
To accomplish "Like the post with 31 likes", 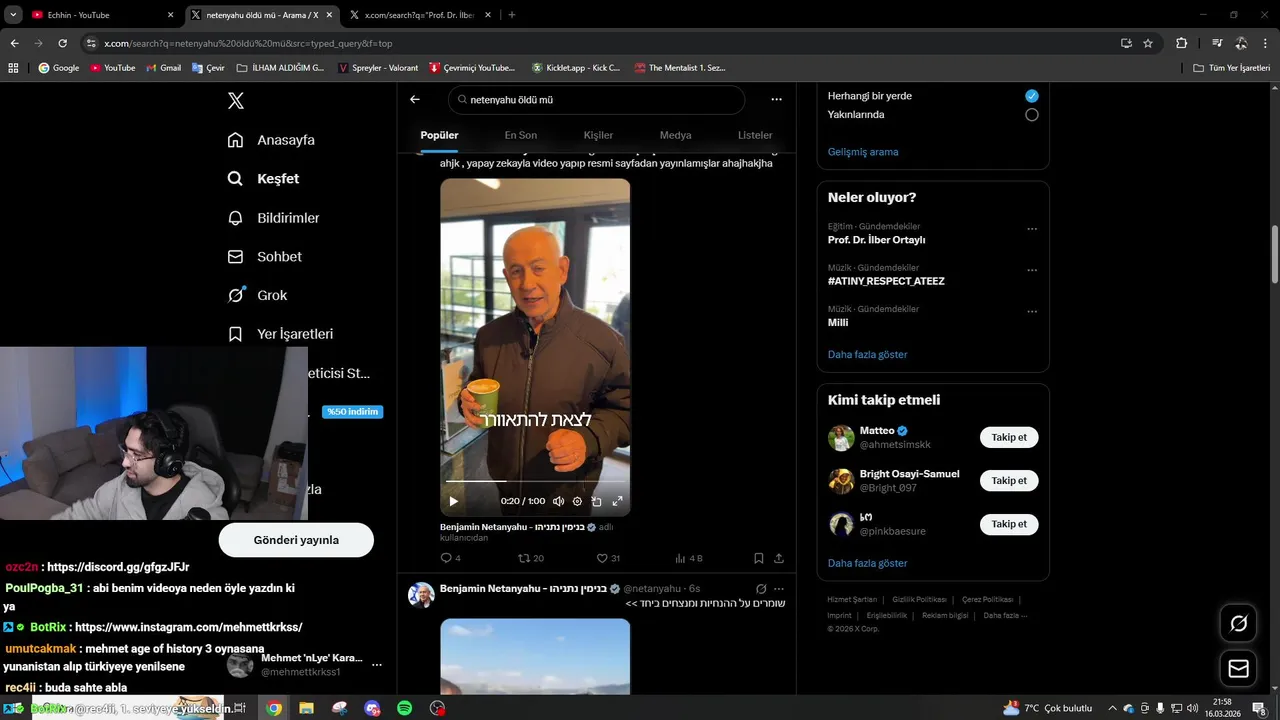I will click(x=608, y=558).
